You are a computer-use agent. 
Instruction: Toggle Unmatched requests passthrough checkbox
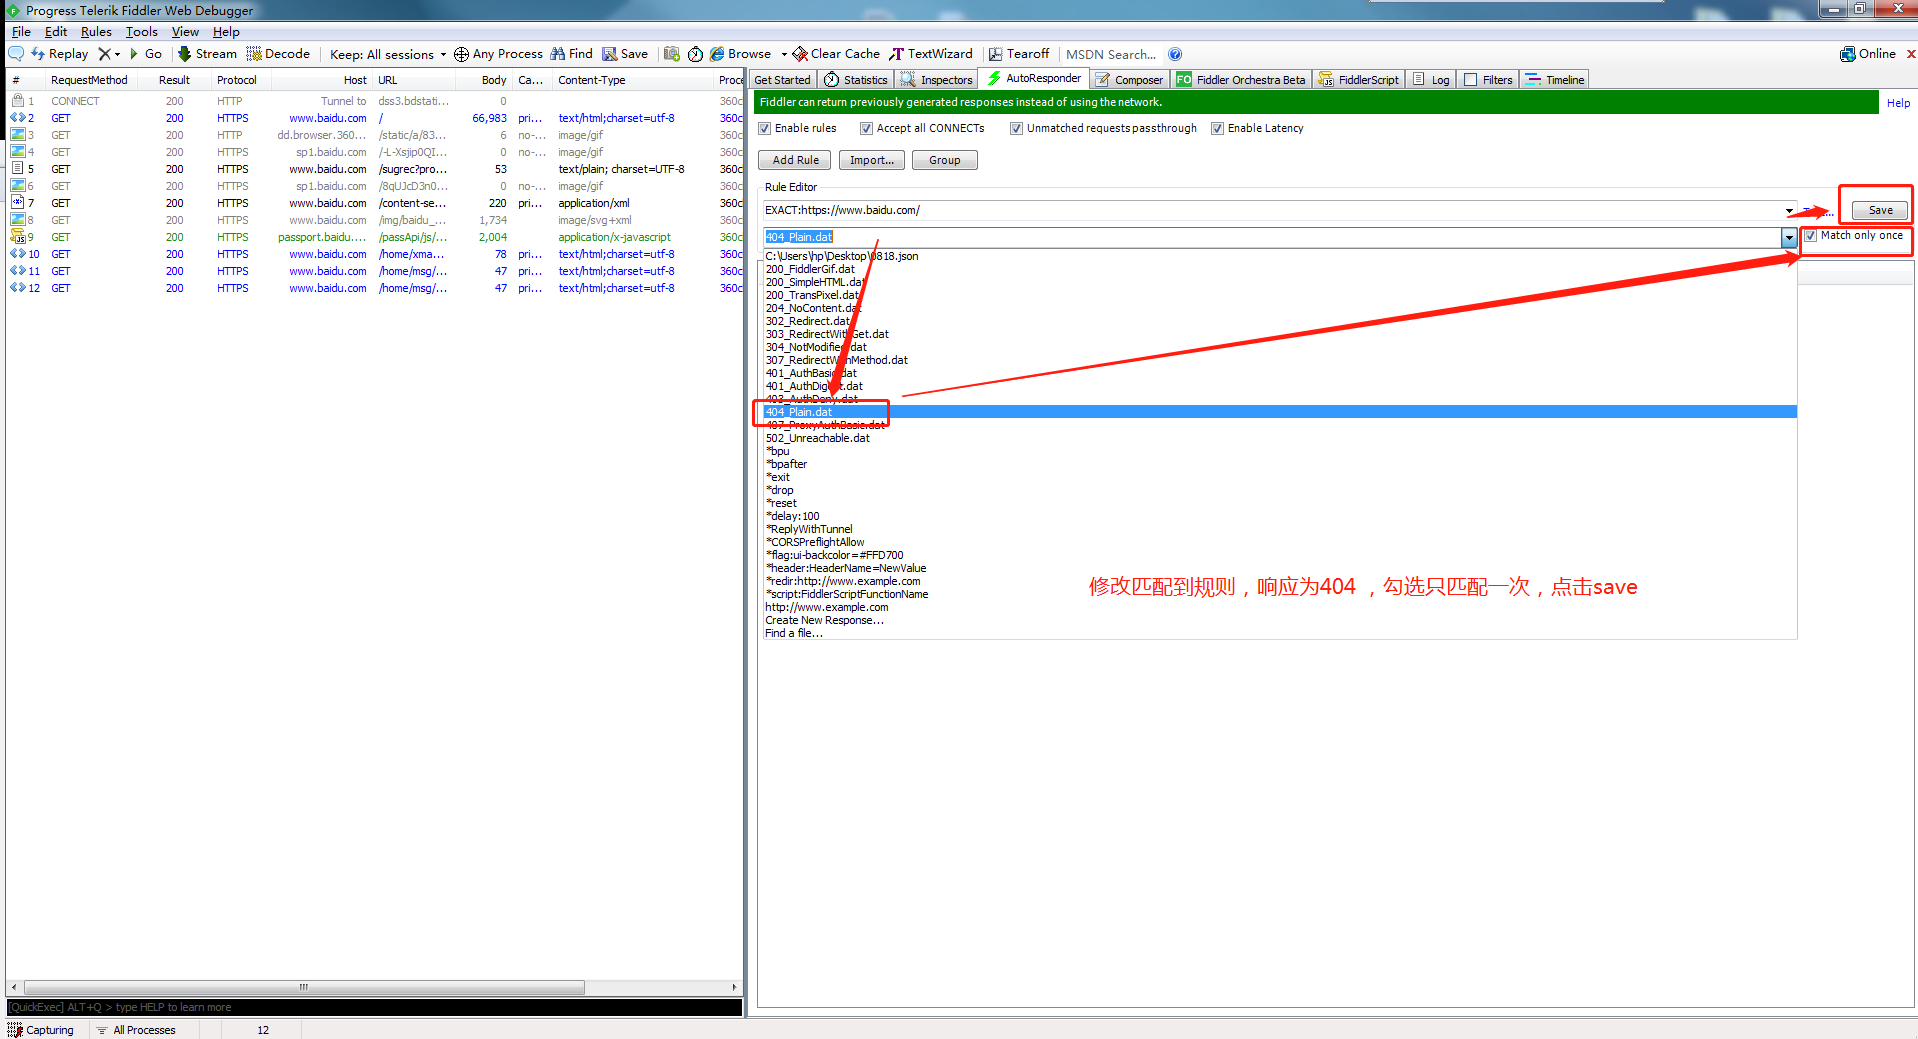pos(1017,128)
